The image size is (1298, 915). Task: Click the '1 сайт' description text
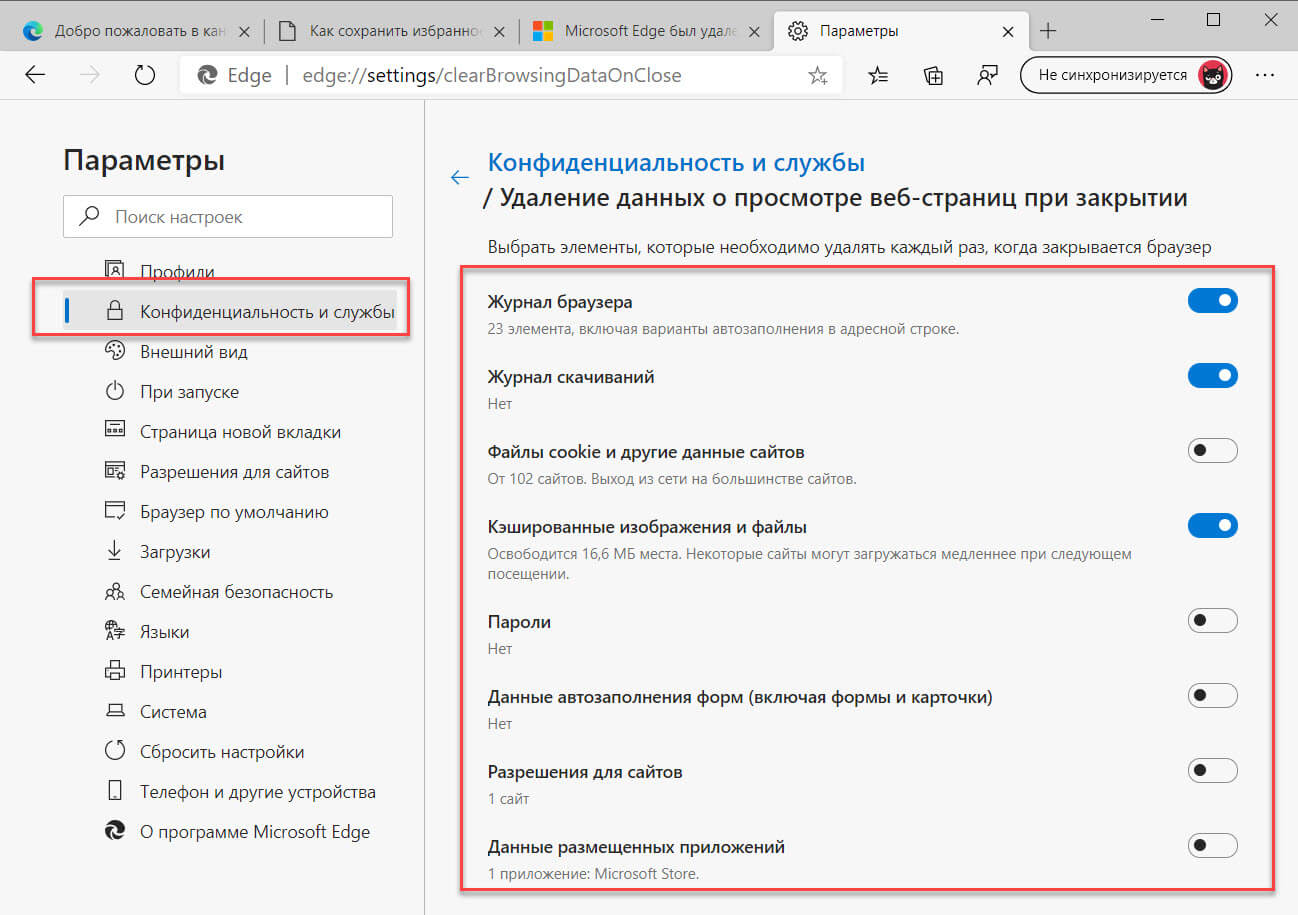pyautogui.click(x=508, y=799)
